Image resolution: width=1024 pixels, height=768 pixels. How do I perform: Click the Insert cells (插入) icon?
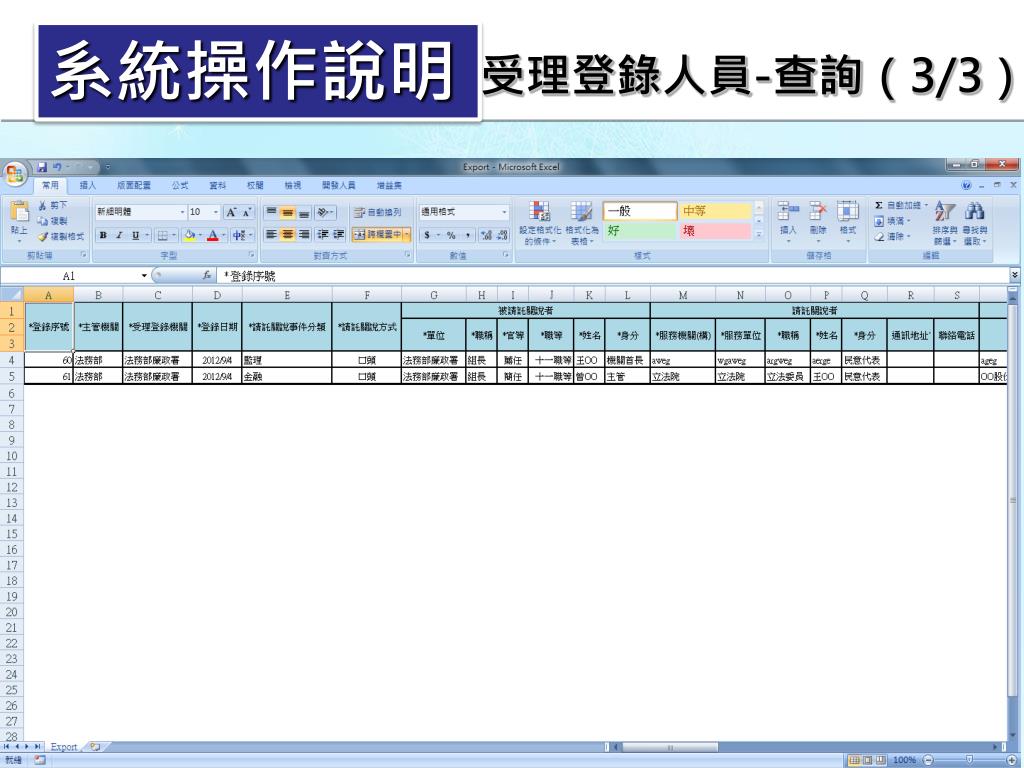[x=788, y=211]
